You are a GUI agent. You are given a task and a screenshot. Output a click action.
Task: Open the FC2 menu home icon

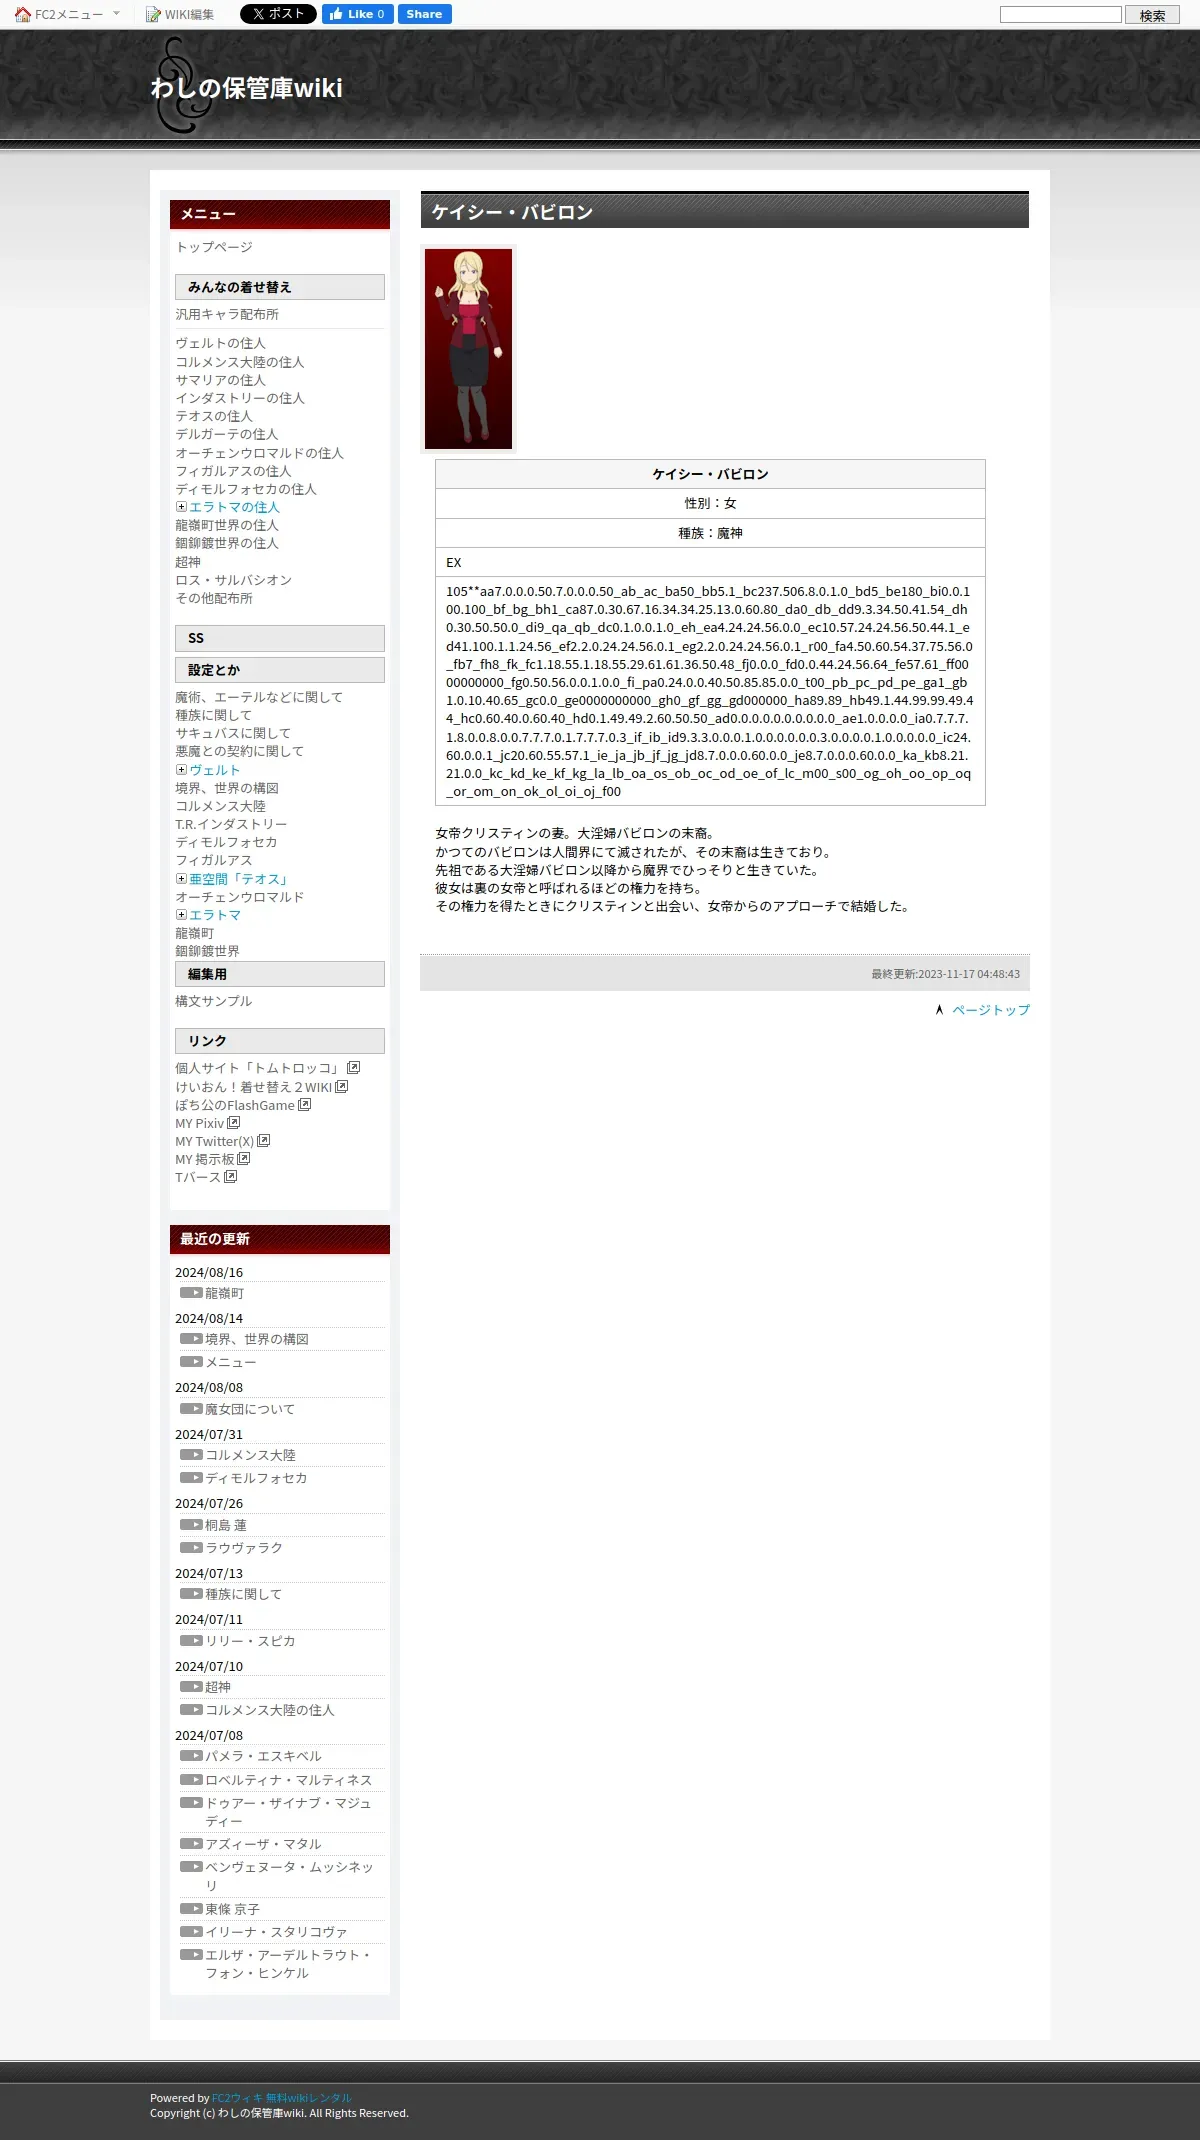coord(23,14)
